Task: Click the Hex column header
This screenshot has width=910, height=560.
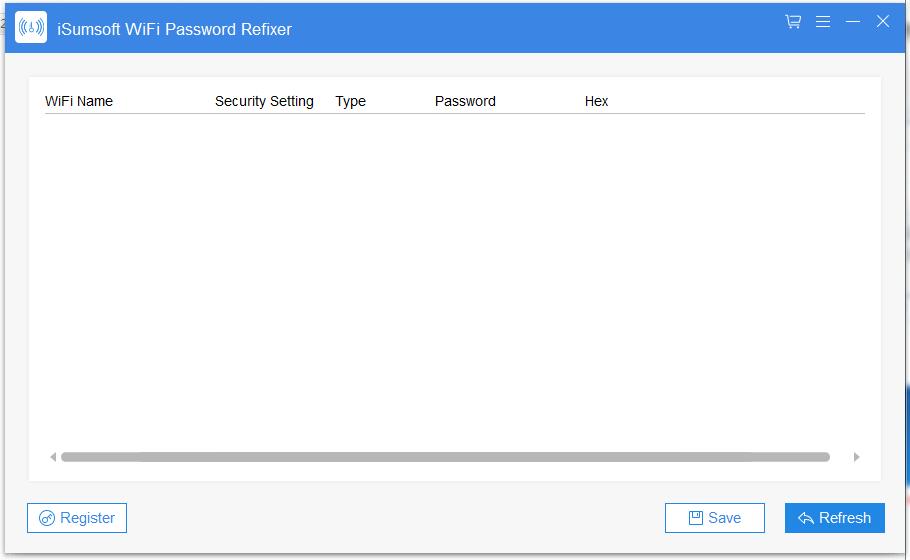Action: 596,101
